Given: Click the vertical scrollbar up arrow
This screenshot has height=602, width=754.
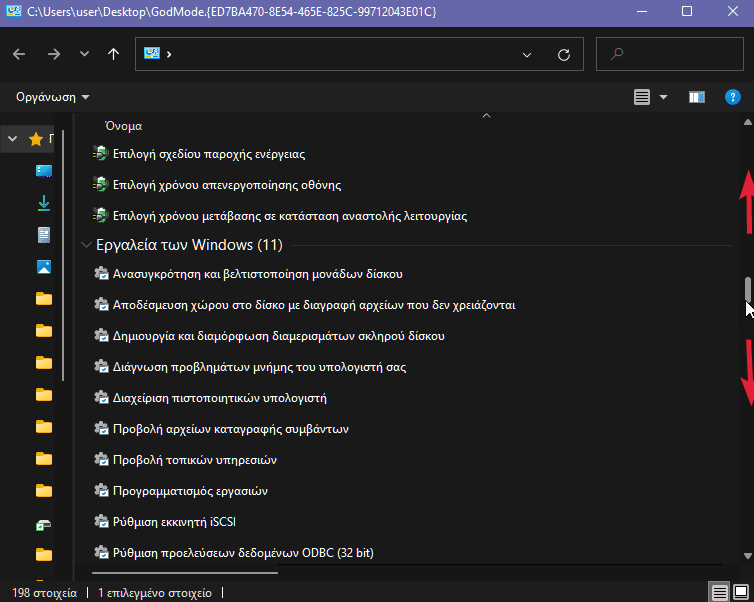Looking at the screenshot, I should [x=747, y=123].
